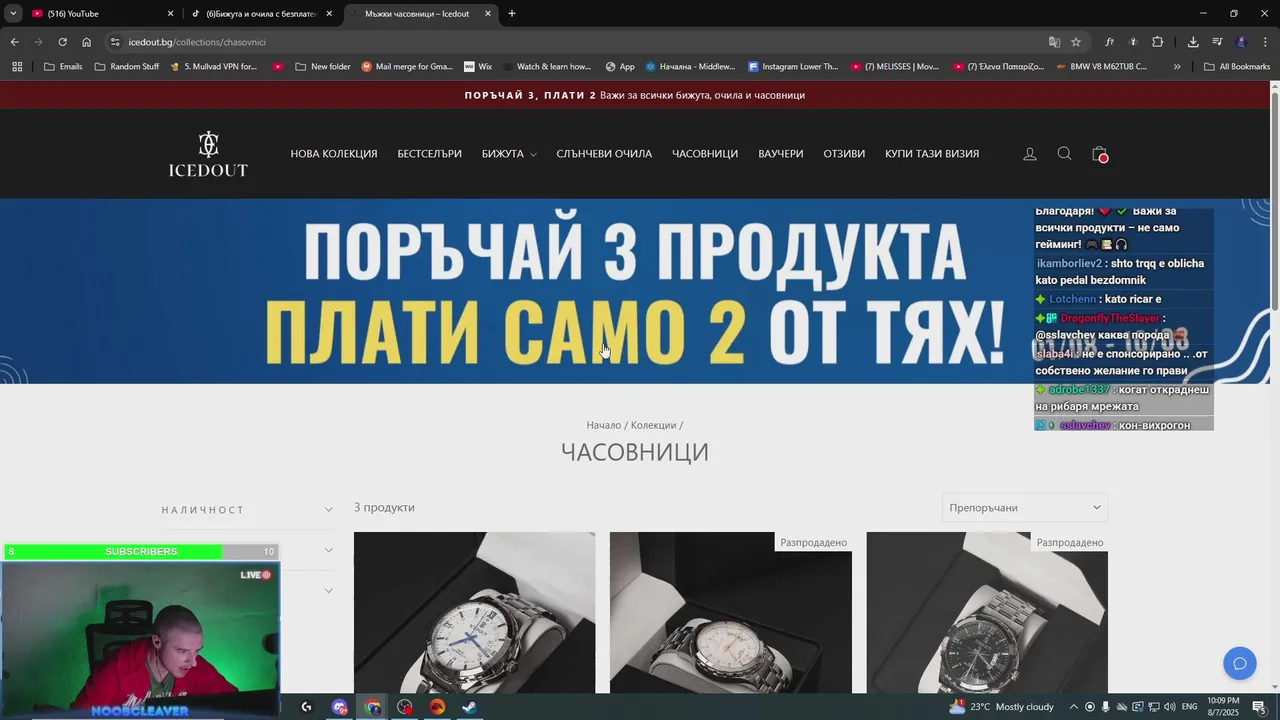Select ЧАСОВНИЦИ in the navigation bar
Screen dimensions: 1280x720
point(705,154)
